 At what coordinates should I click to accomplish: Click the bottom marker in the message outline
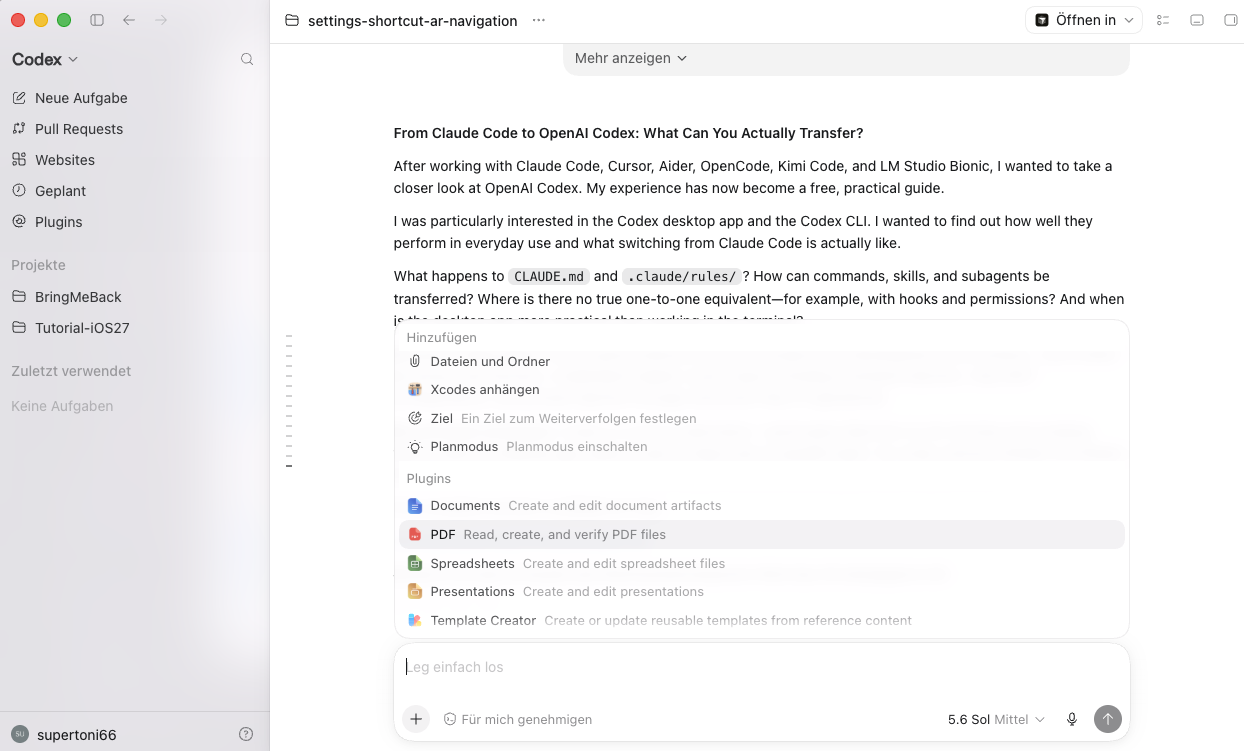289,467
